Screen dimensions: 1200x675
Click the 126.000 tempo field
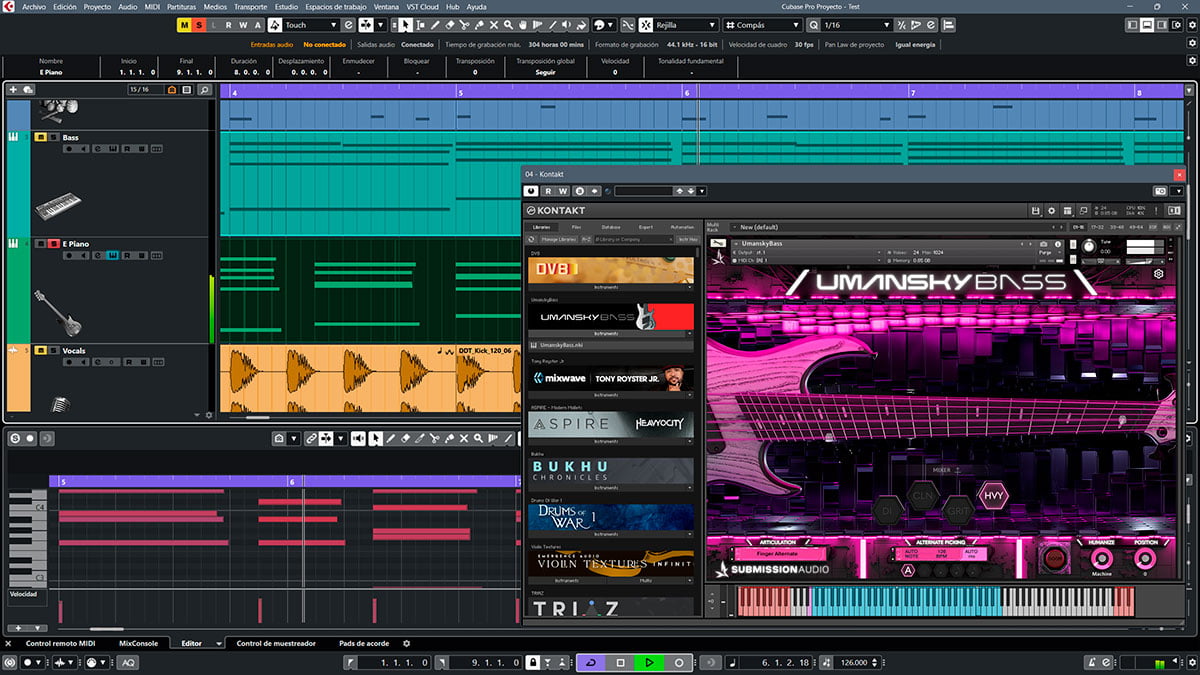coord(853,662)
